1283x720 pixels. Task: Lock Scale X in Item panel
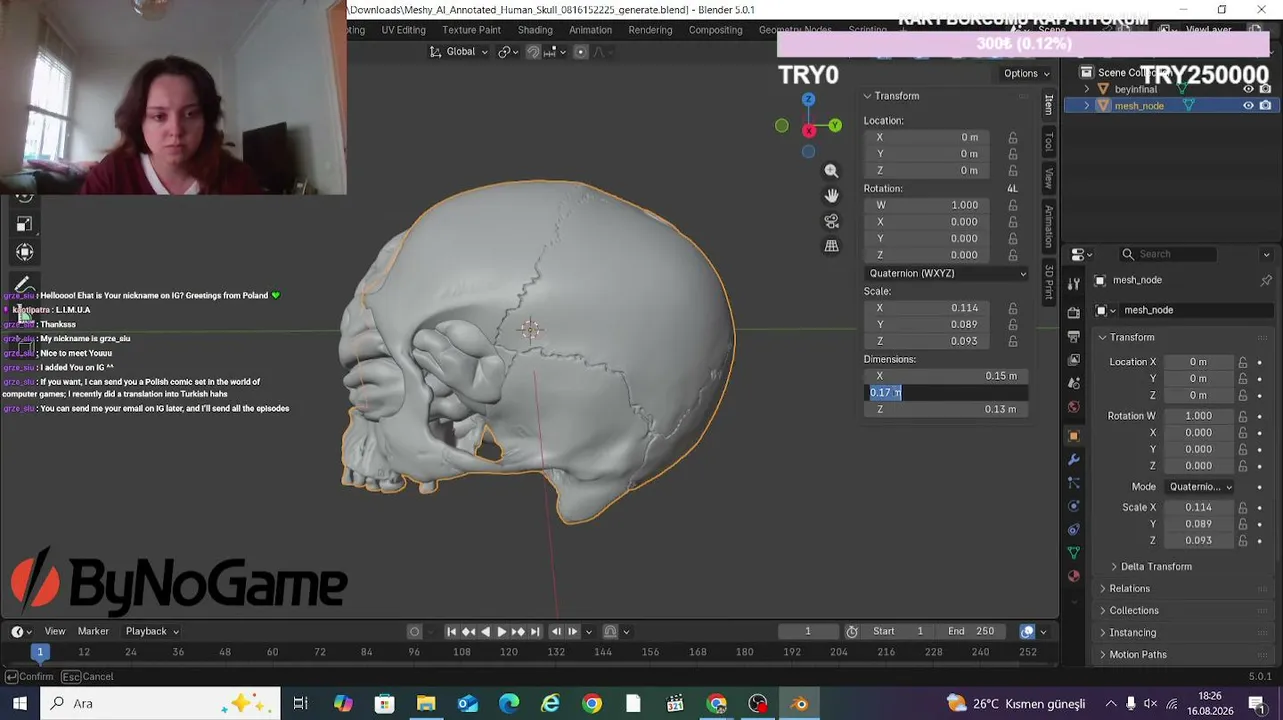tap(1013, 309)
